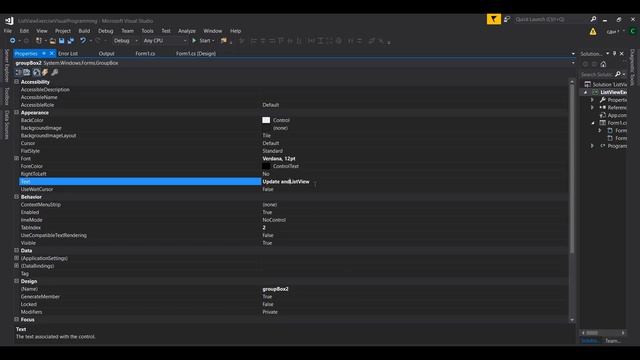Collapse the Appearance category
Screen dimensions: 640x360
click(17, 112)
